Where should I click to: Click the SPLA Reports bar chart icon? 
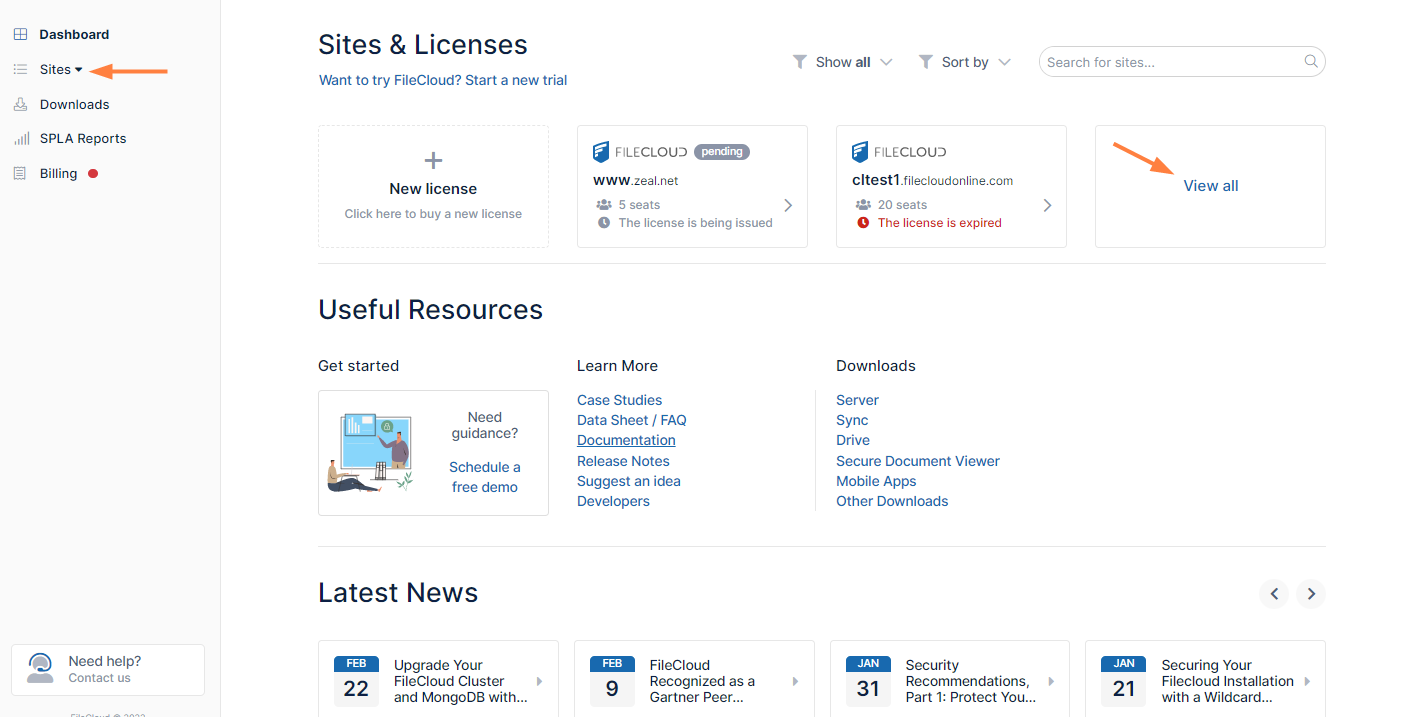pos(20,139)
